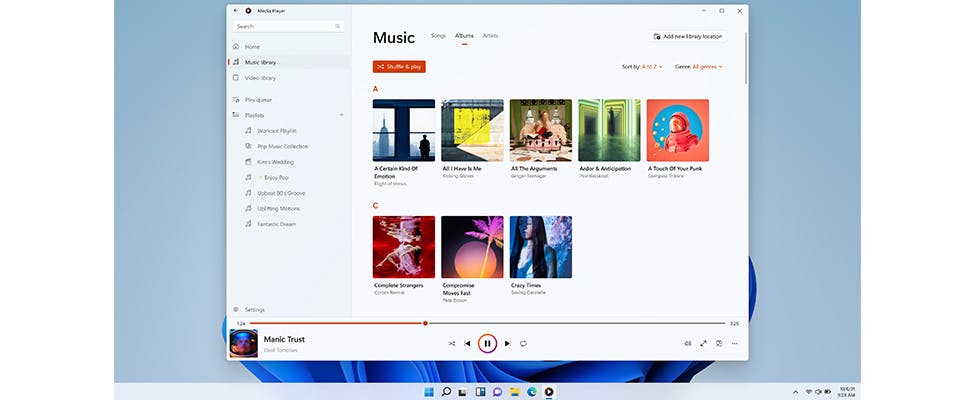Open album A Touch Of Your Punk
Viewport: 970px width, 400px height.
(677, 130)
